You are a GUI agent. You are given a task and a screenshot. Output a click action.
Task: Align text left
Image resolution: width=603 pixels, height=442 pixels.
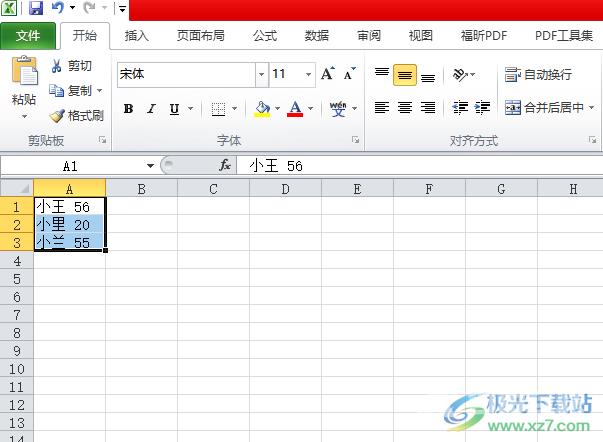(382, 107)
